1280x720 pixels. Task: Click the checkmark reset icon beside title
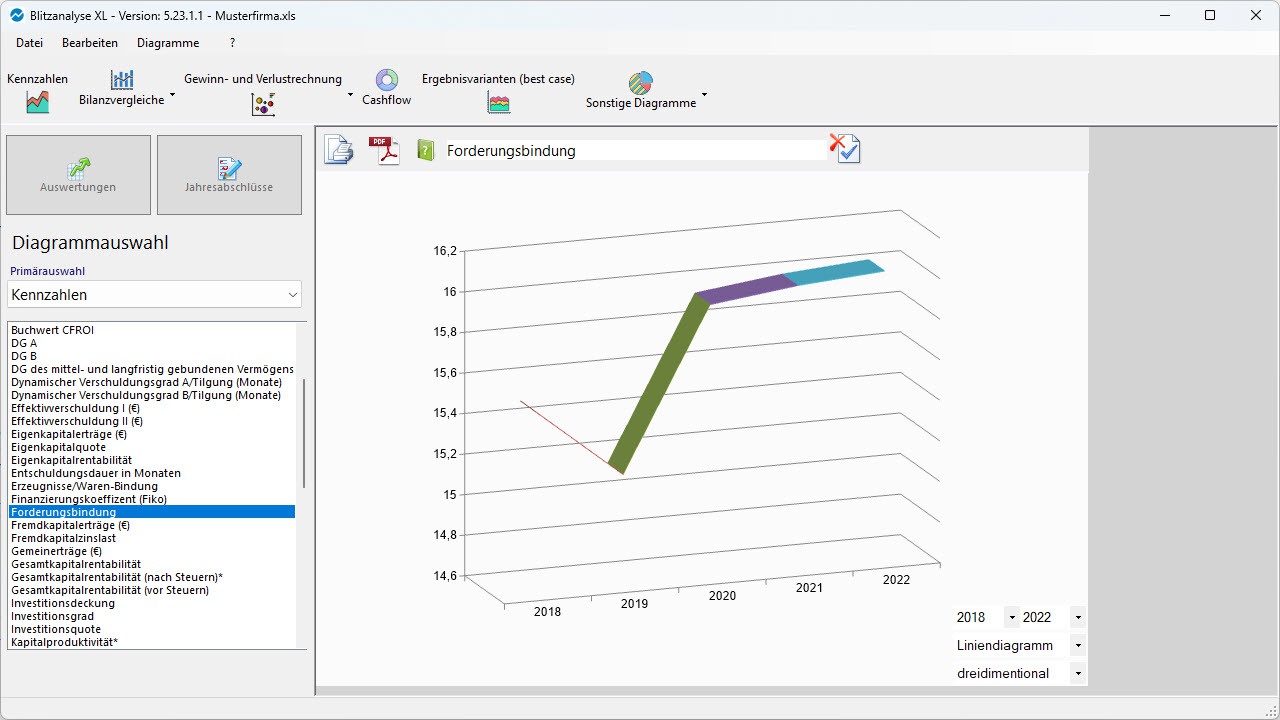(845, 149)
